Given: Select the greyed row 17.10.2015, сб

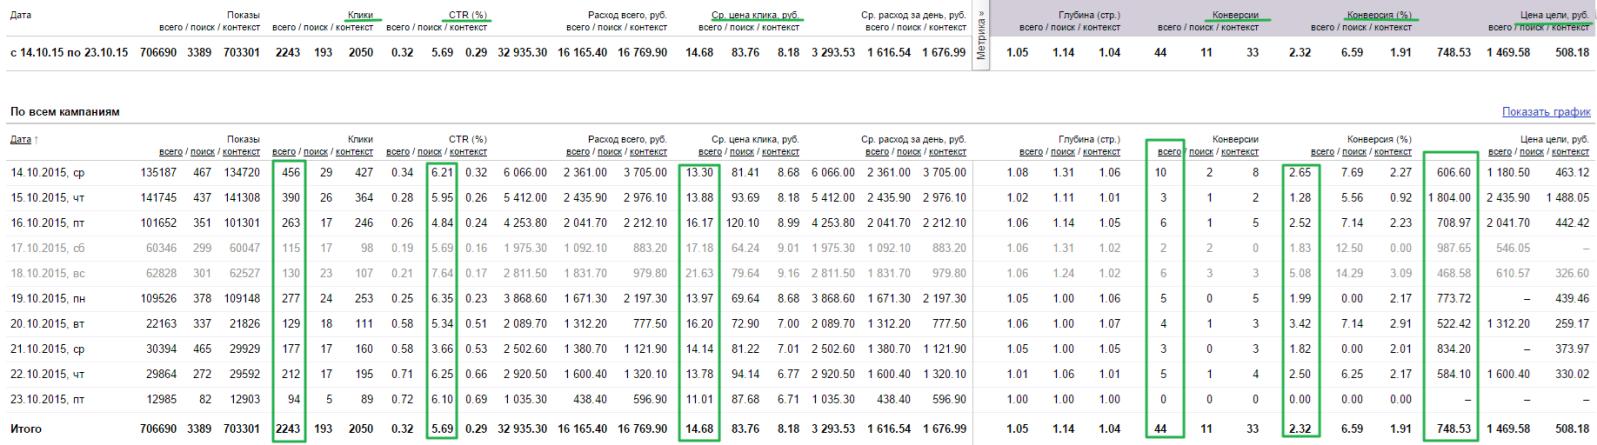Looking at the screenshot, I should point(47,248).
